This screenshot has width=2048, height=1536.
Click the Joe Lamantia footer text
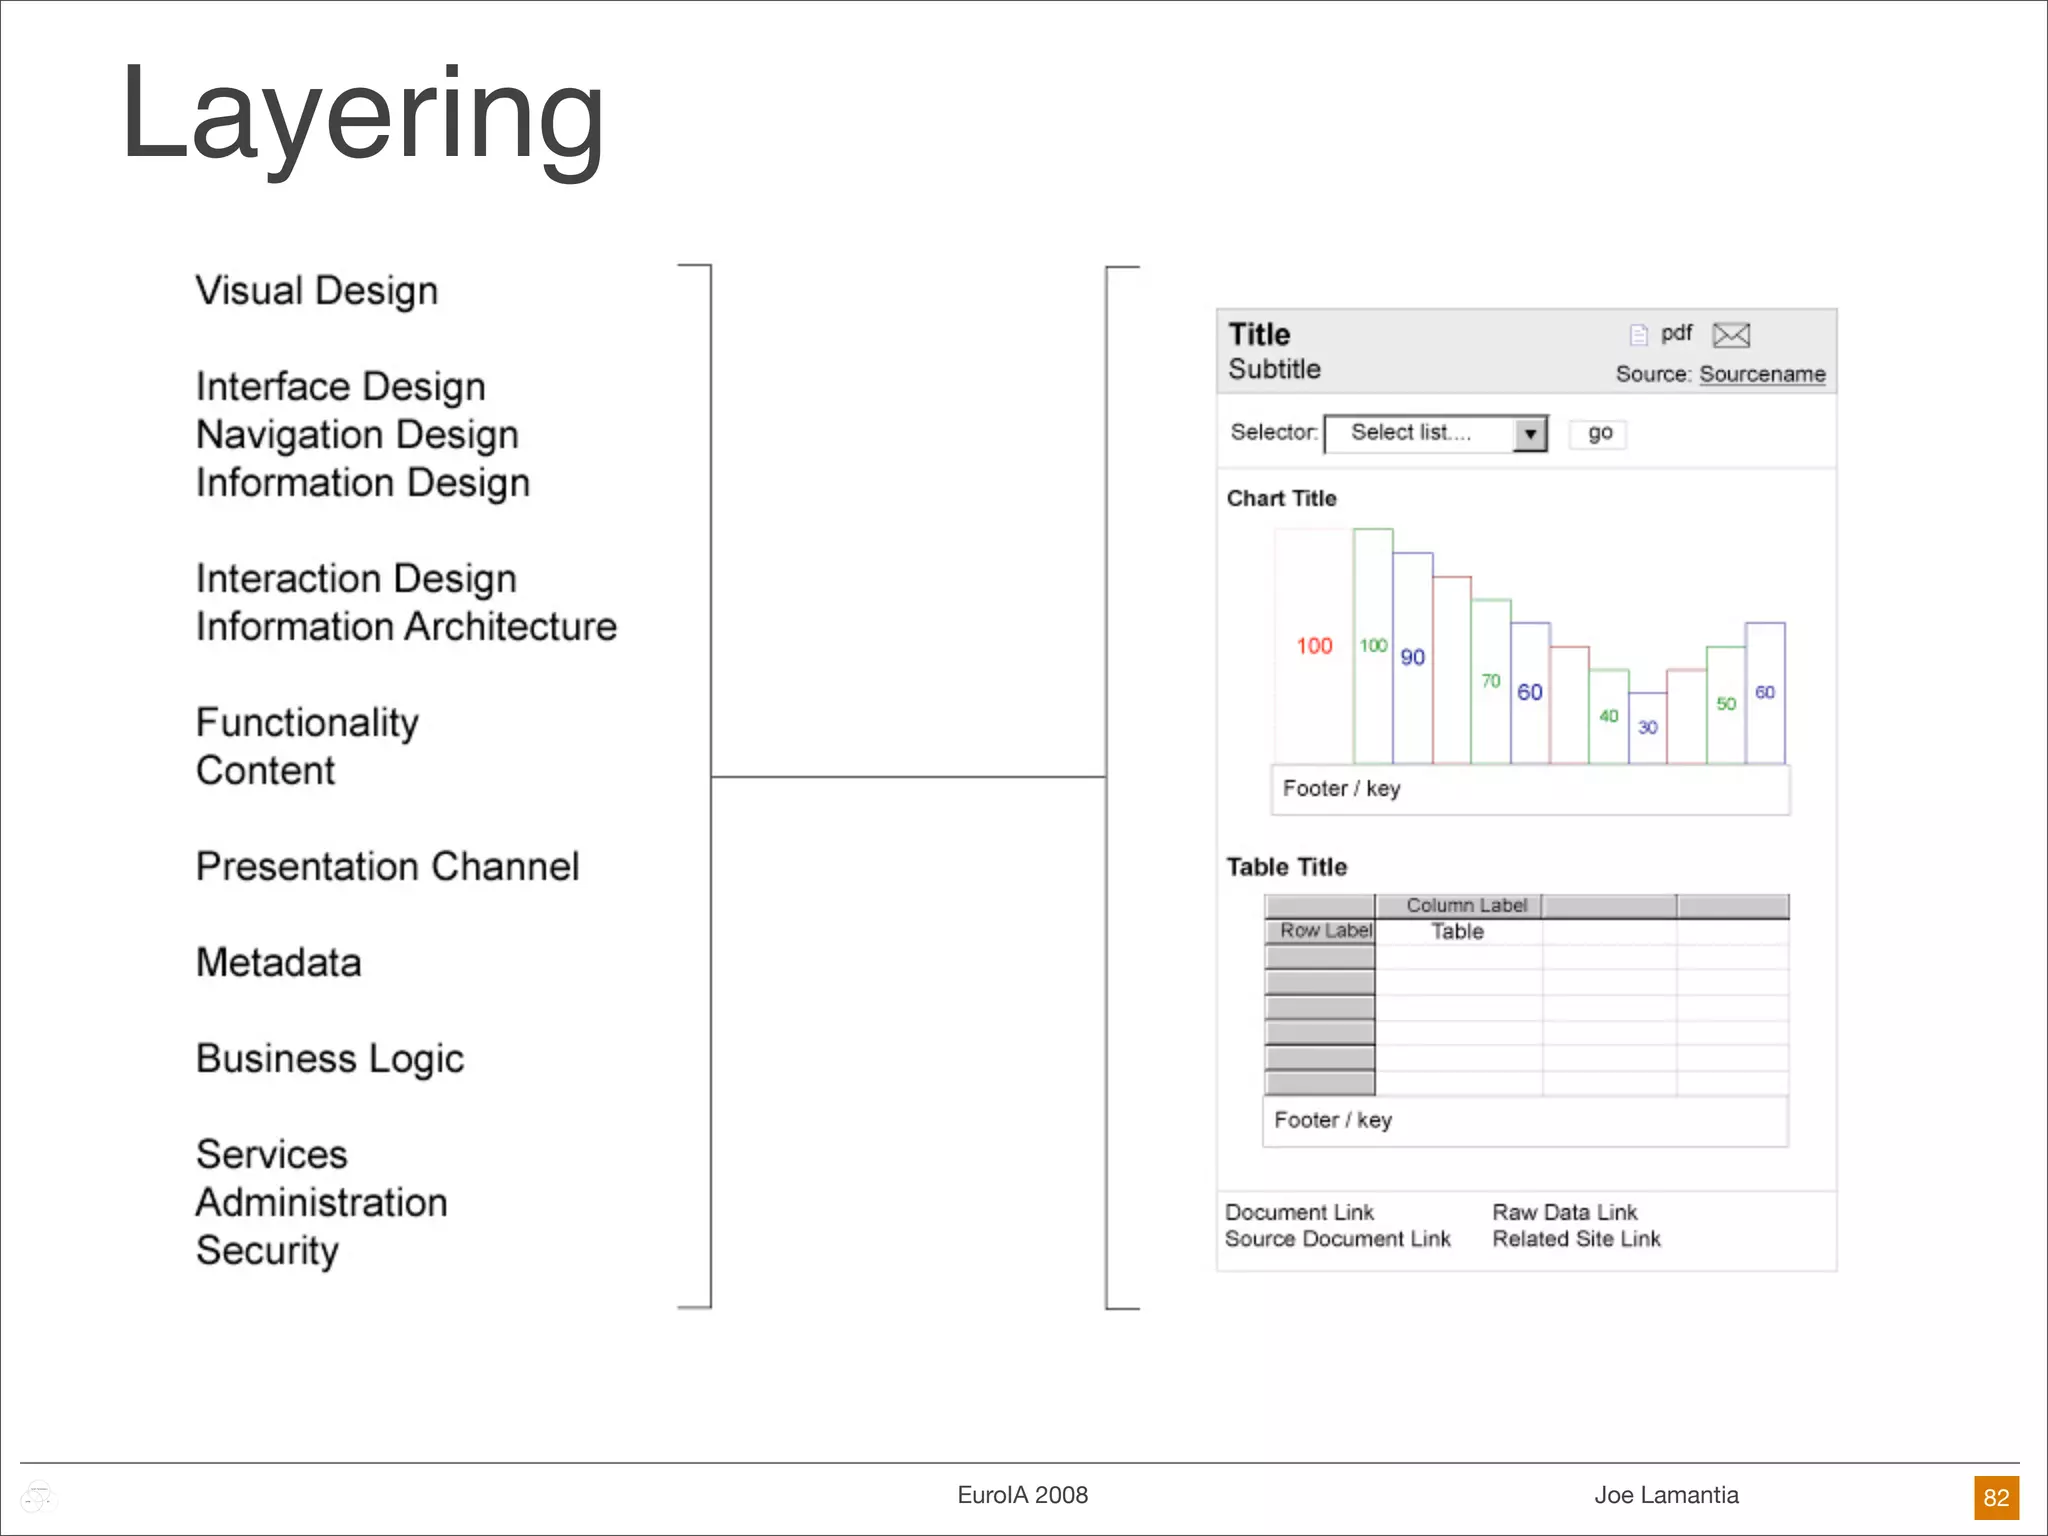click(1666, 1495)
